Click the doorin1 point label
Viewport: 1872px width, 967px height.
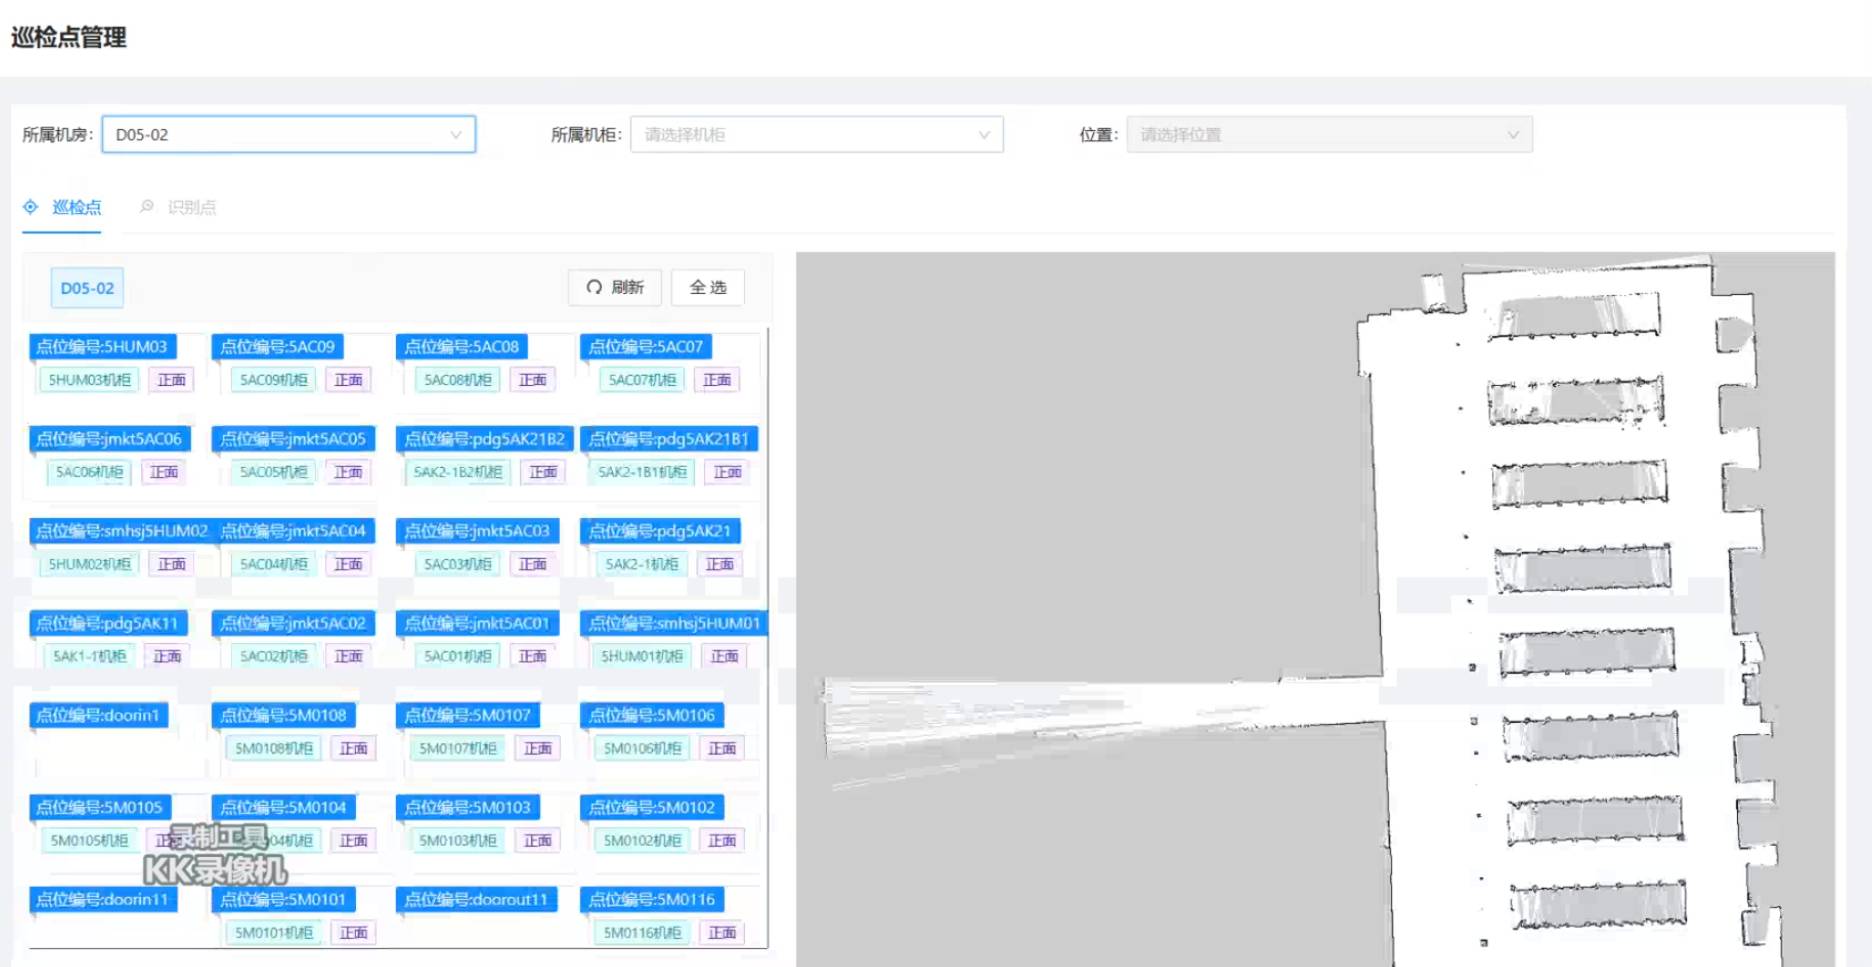(98, 715)
